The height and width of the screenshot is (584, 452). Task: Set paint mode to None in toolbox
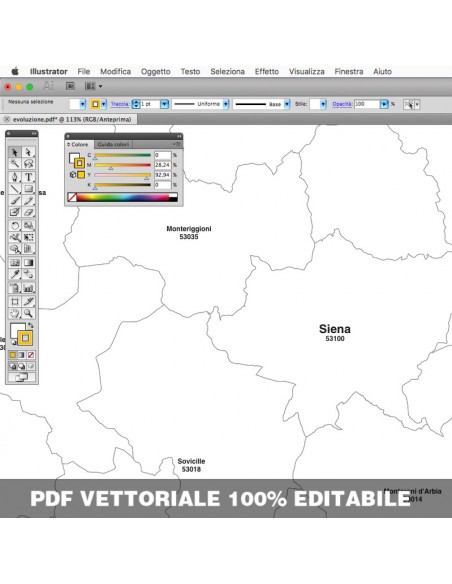coord(31,355)
